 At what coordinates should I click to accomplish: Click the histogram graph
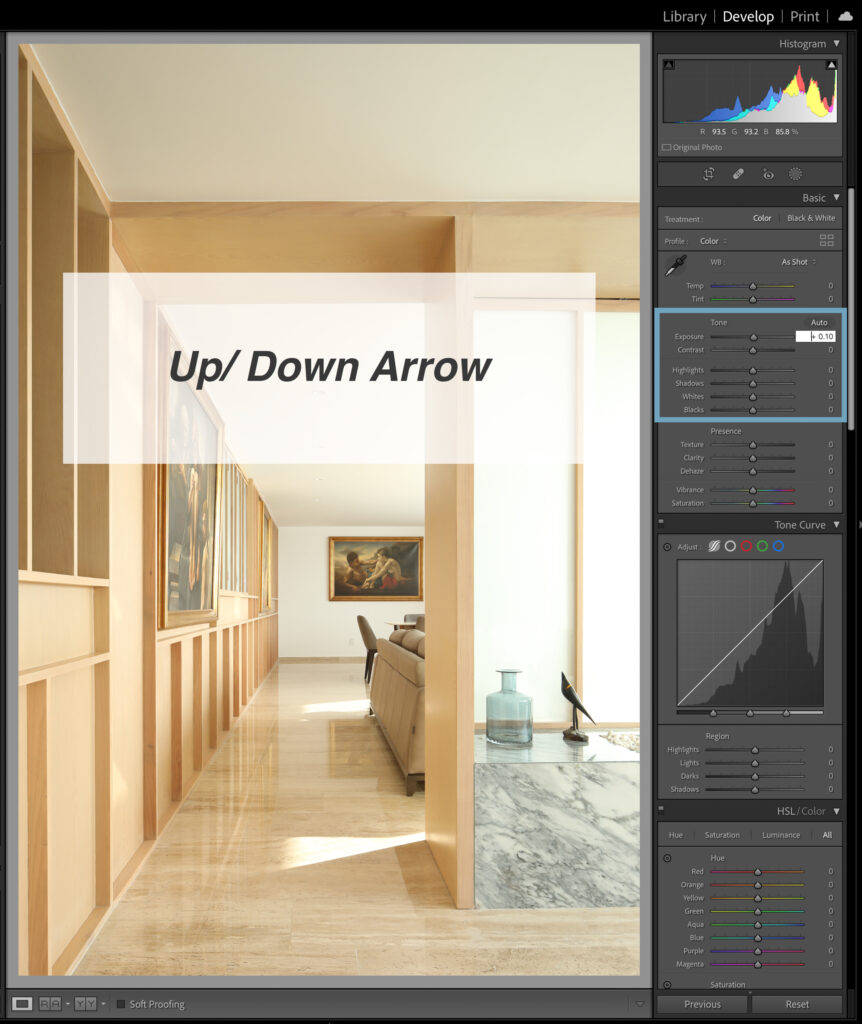(x=750, y=91)
